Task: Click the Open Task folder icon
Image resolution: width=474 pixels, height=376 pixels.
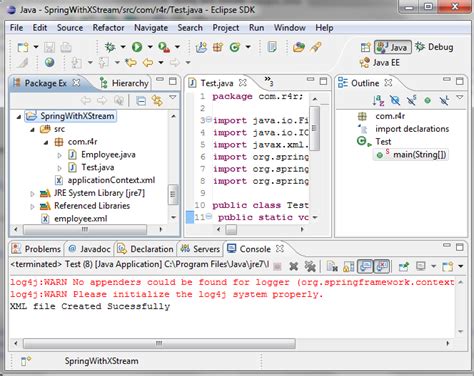Action: tap(299, 47)
